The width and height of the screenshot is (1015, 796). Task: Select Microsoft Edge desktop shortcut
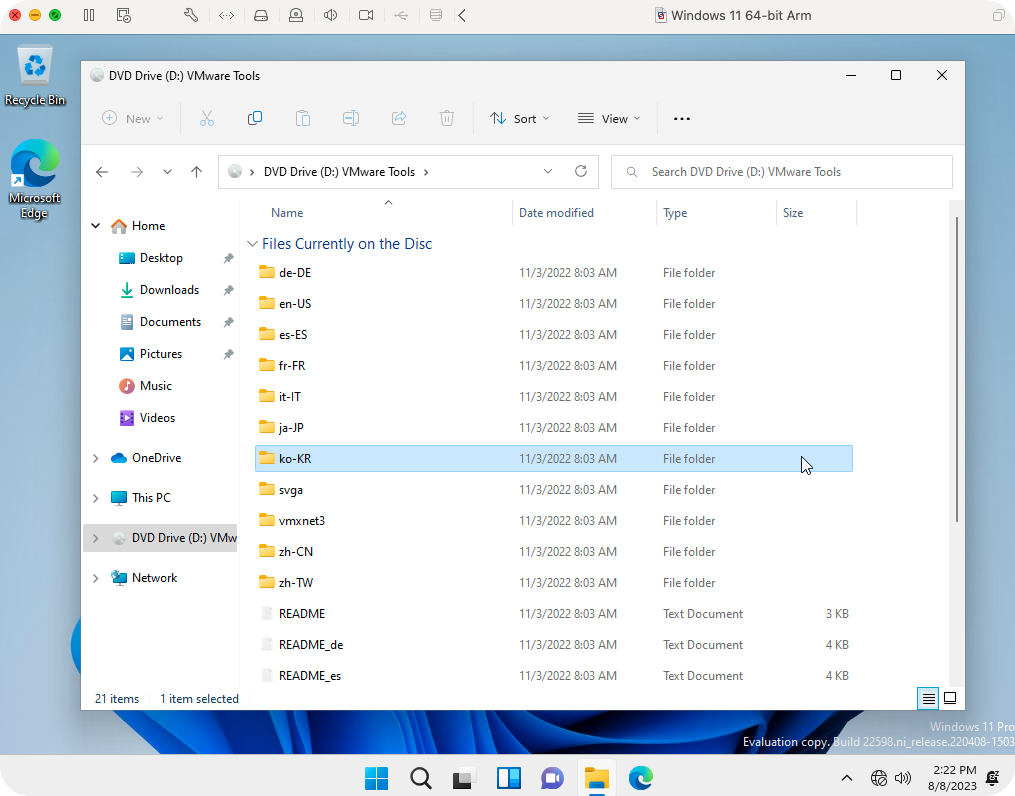coord(35,180)
